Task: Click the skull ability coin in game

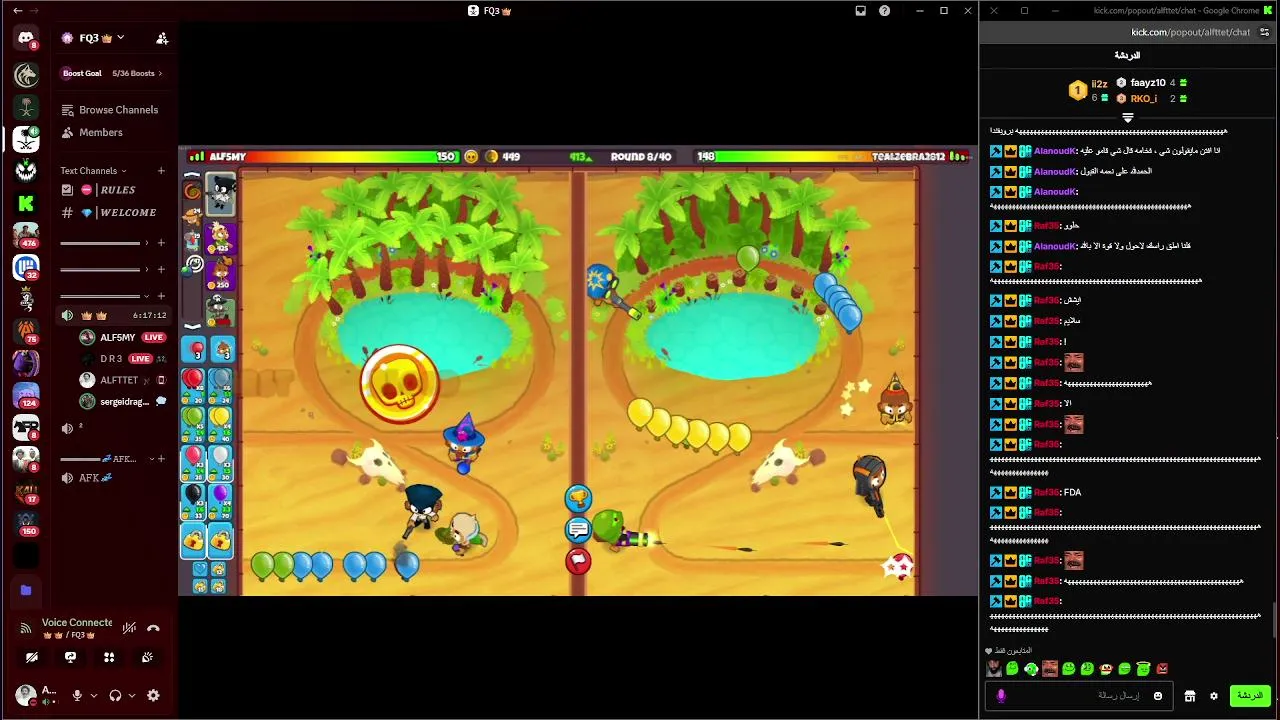Action: pos(399,384)
